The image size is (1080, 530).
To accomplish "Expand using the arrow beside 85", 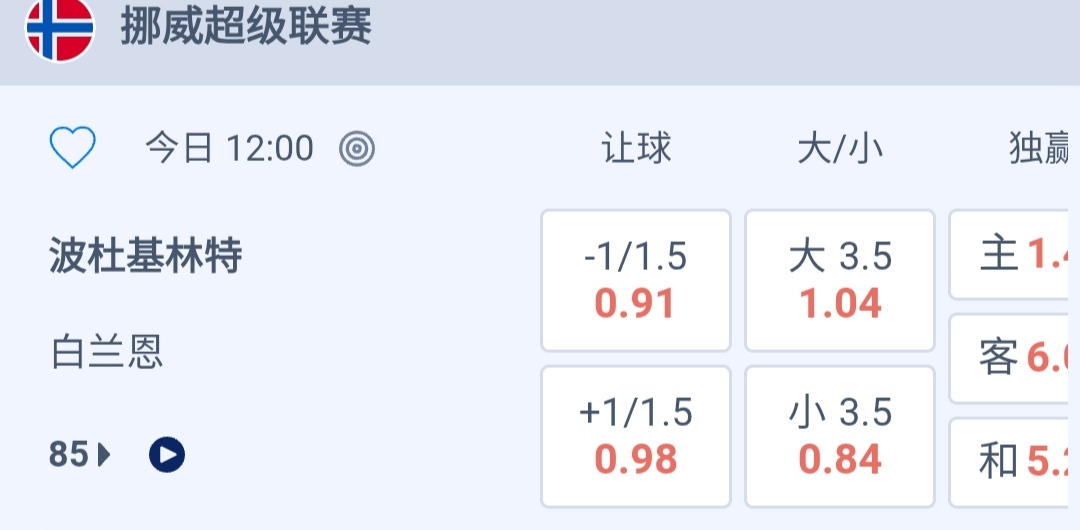I will pos(105,456).
